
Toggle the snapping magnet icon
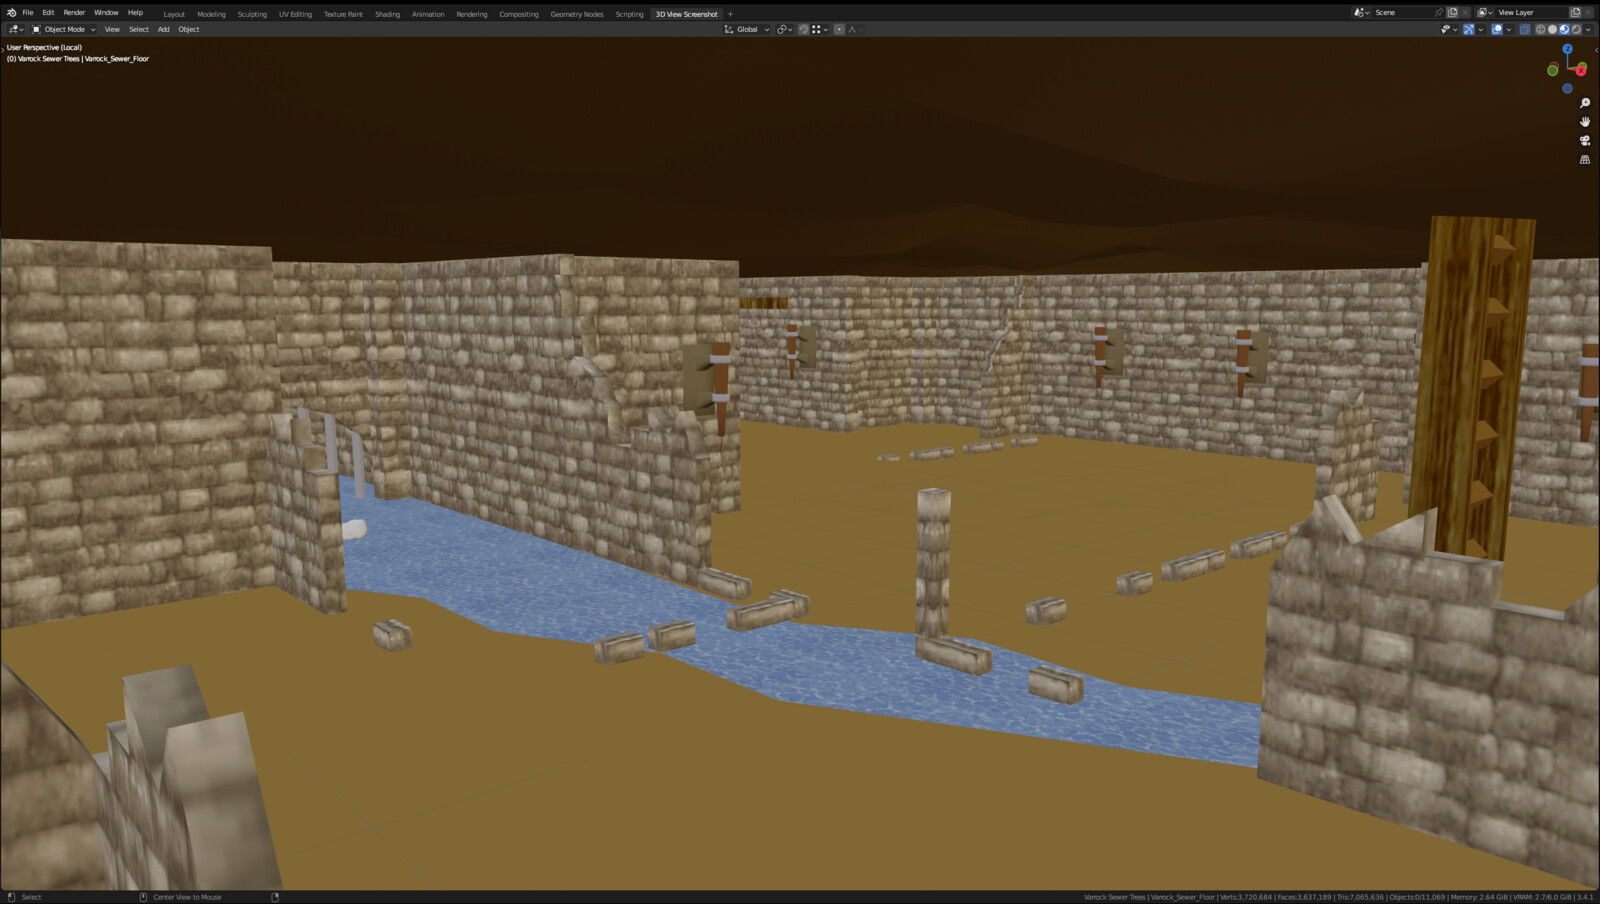[x=803, y=29]
